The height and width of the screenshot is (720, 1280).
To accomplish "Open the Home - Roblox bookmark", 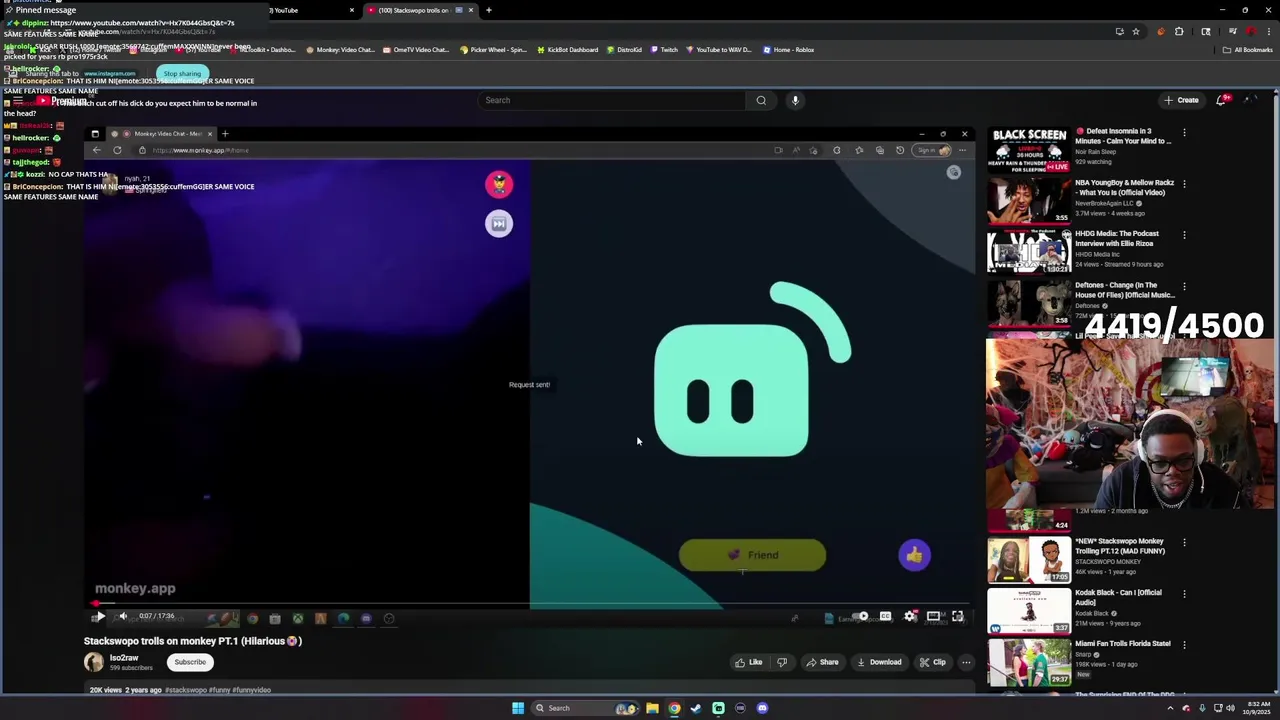I will [x=788, y=49].
